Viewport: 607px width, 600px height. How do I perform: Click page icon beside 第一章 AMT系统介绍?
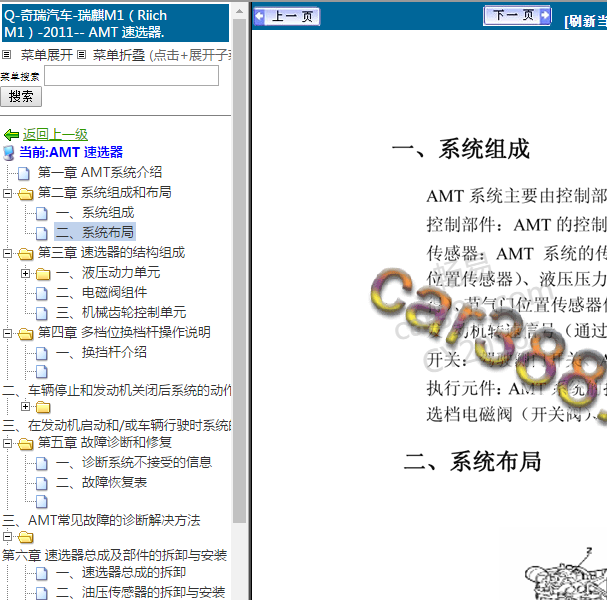(x=24, y=173)
